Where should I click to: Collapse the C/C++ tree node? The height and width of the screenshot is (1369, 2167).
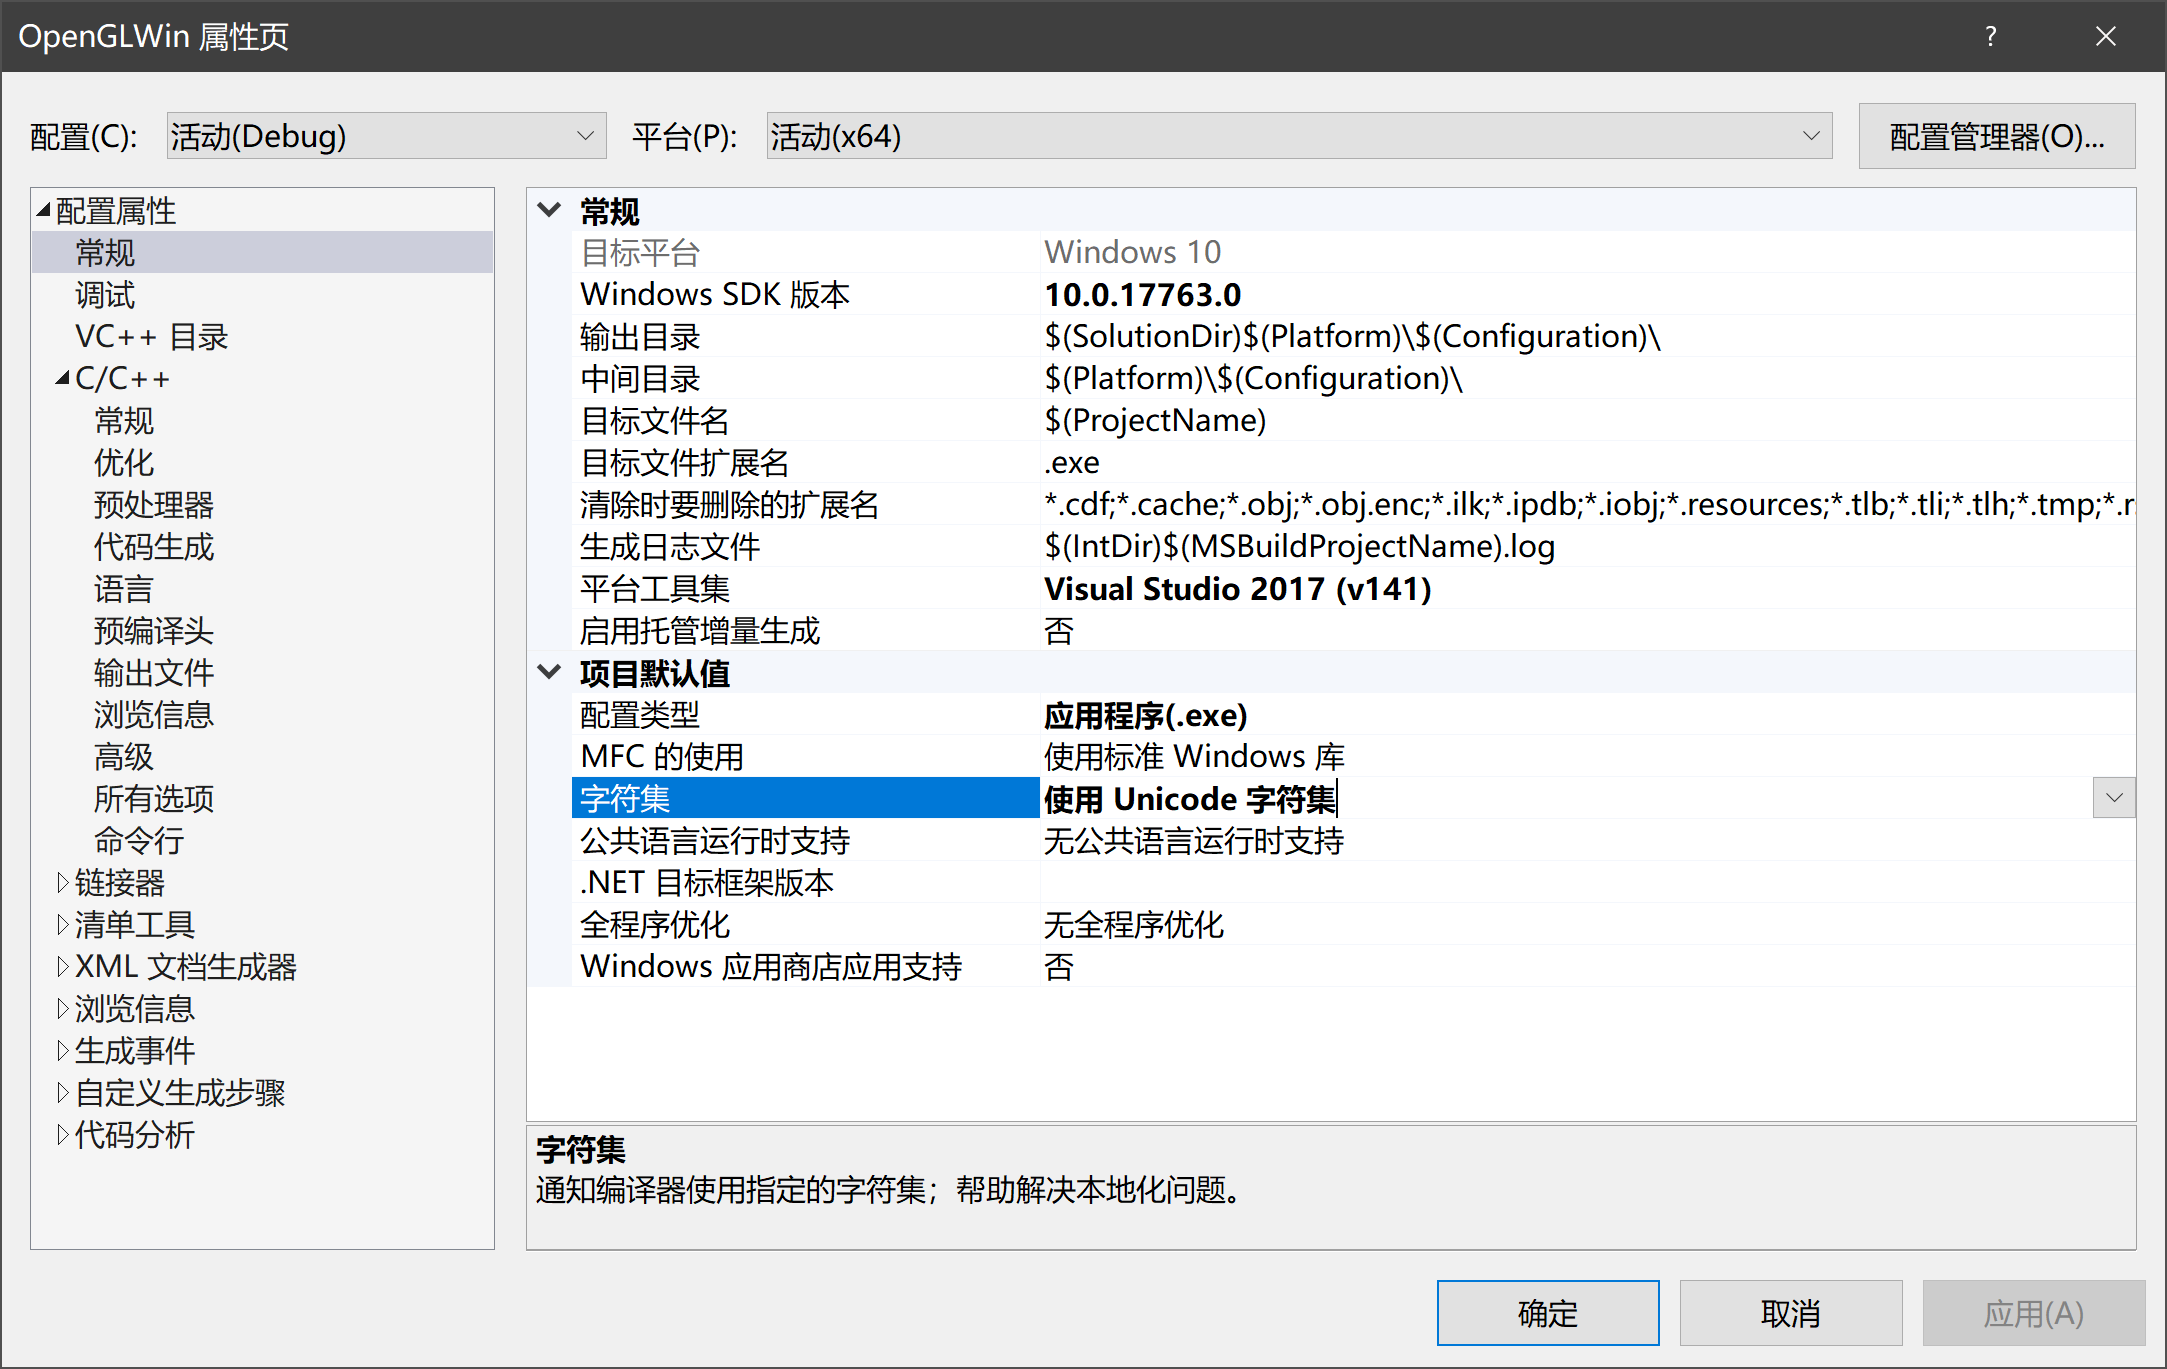point(62,377)
